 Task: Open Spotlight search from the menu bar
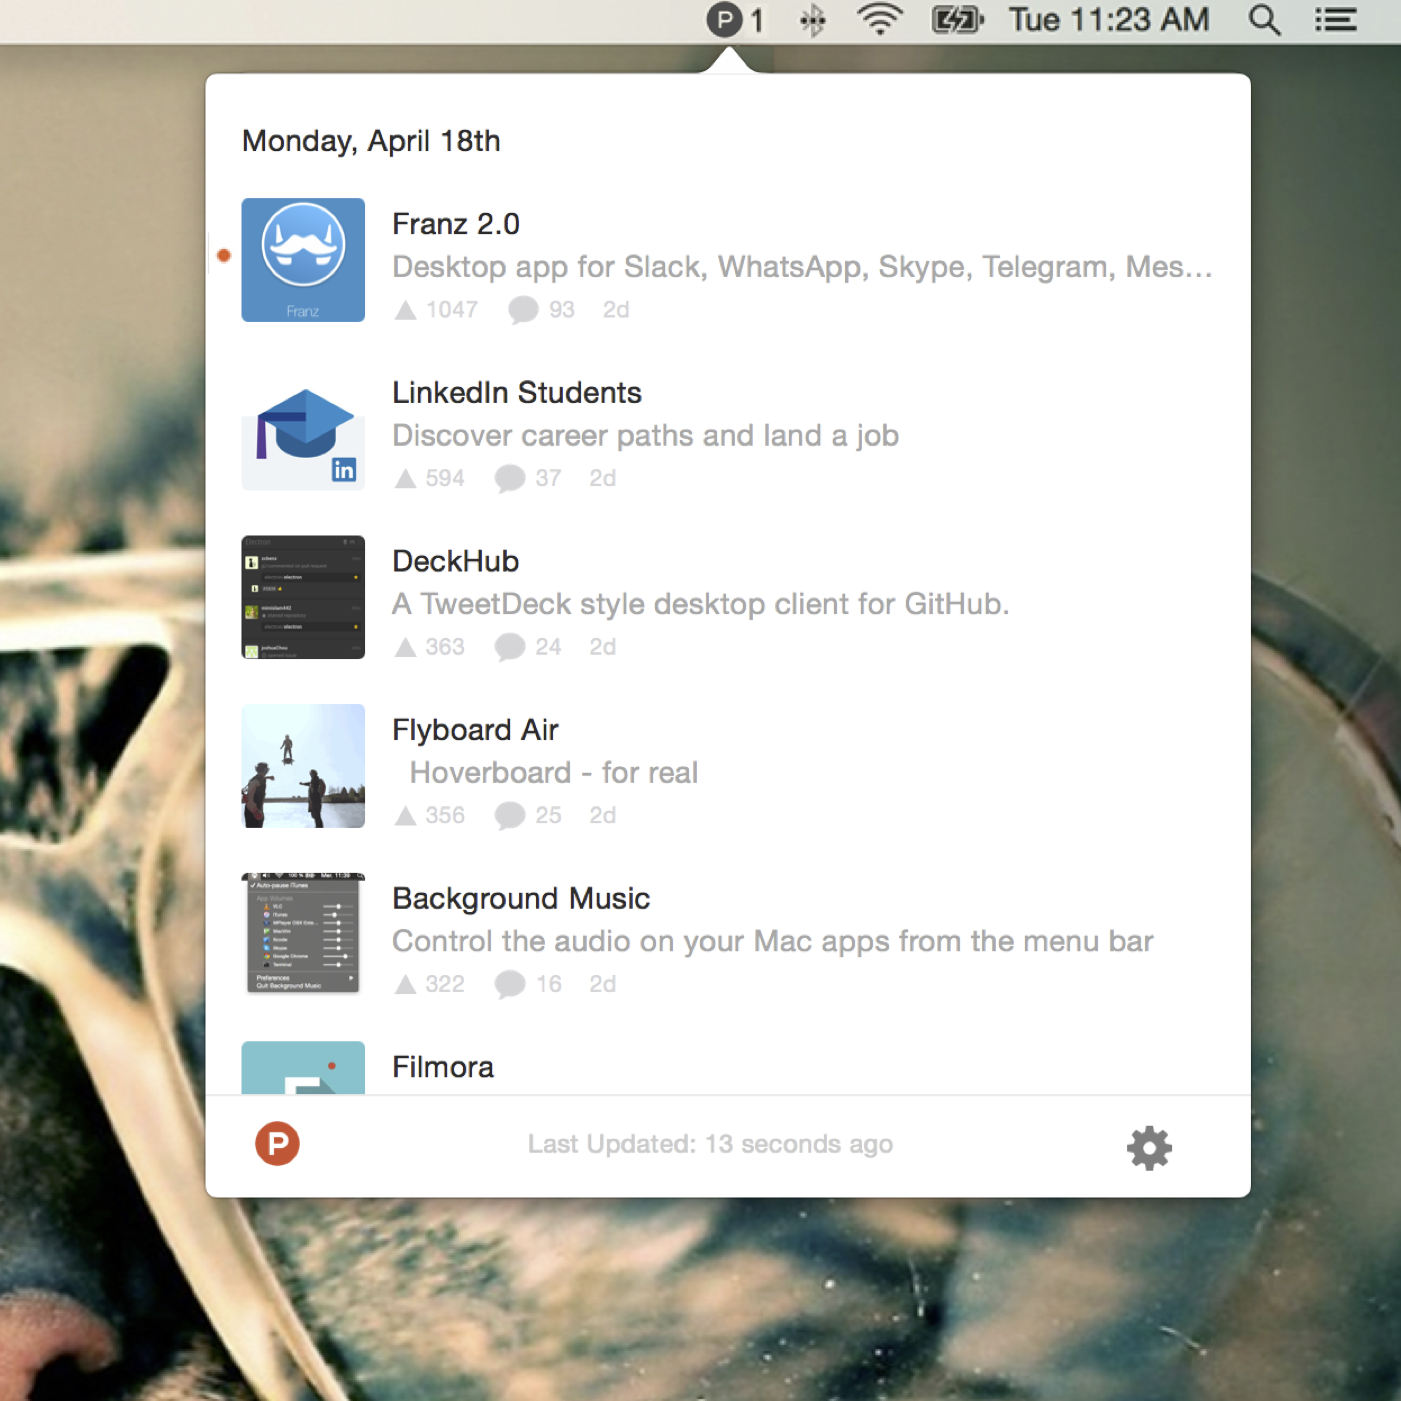[x=1264, y=19]
